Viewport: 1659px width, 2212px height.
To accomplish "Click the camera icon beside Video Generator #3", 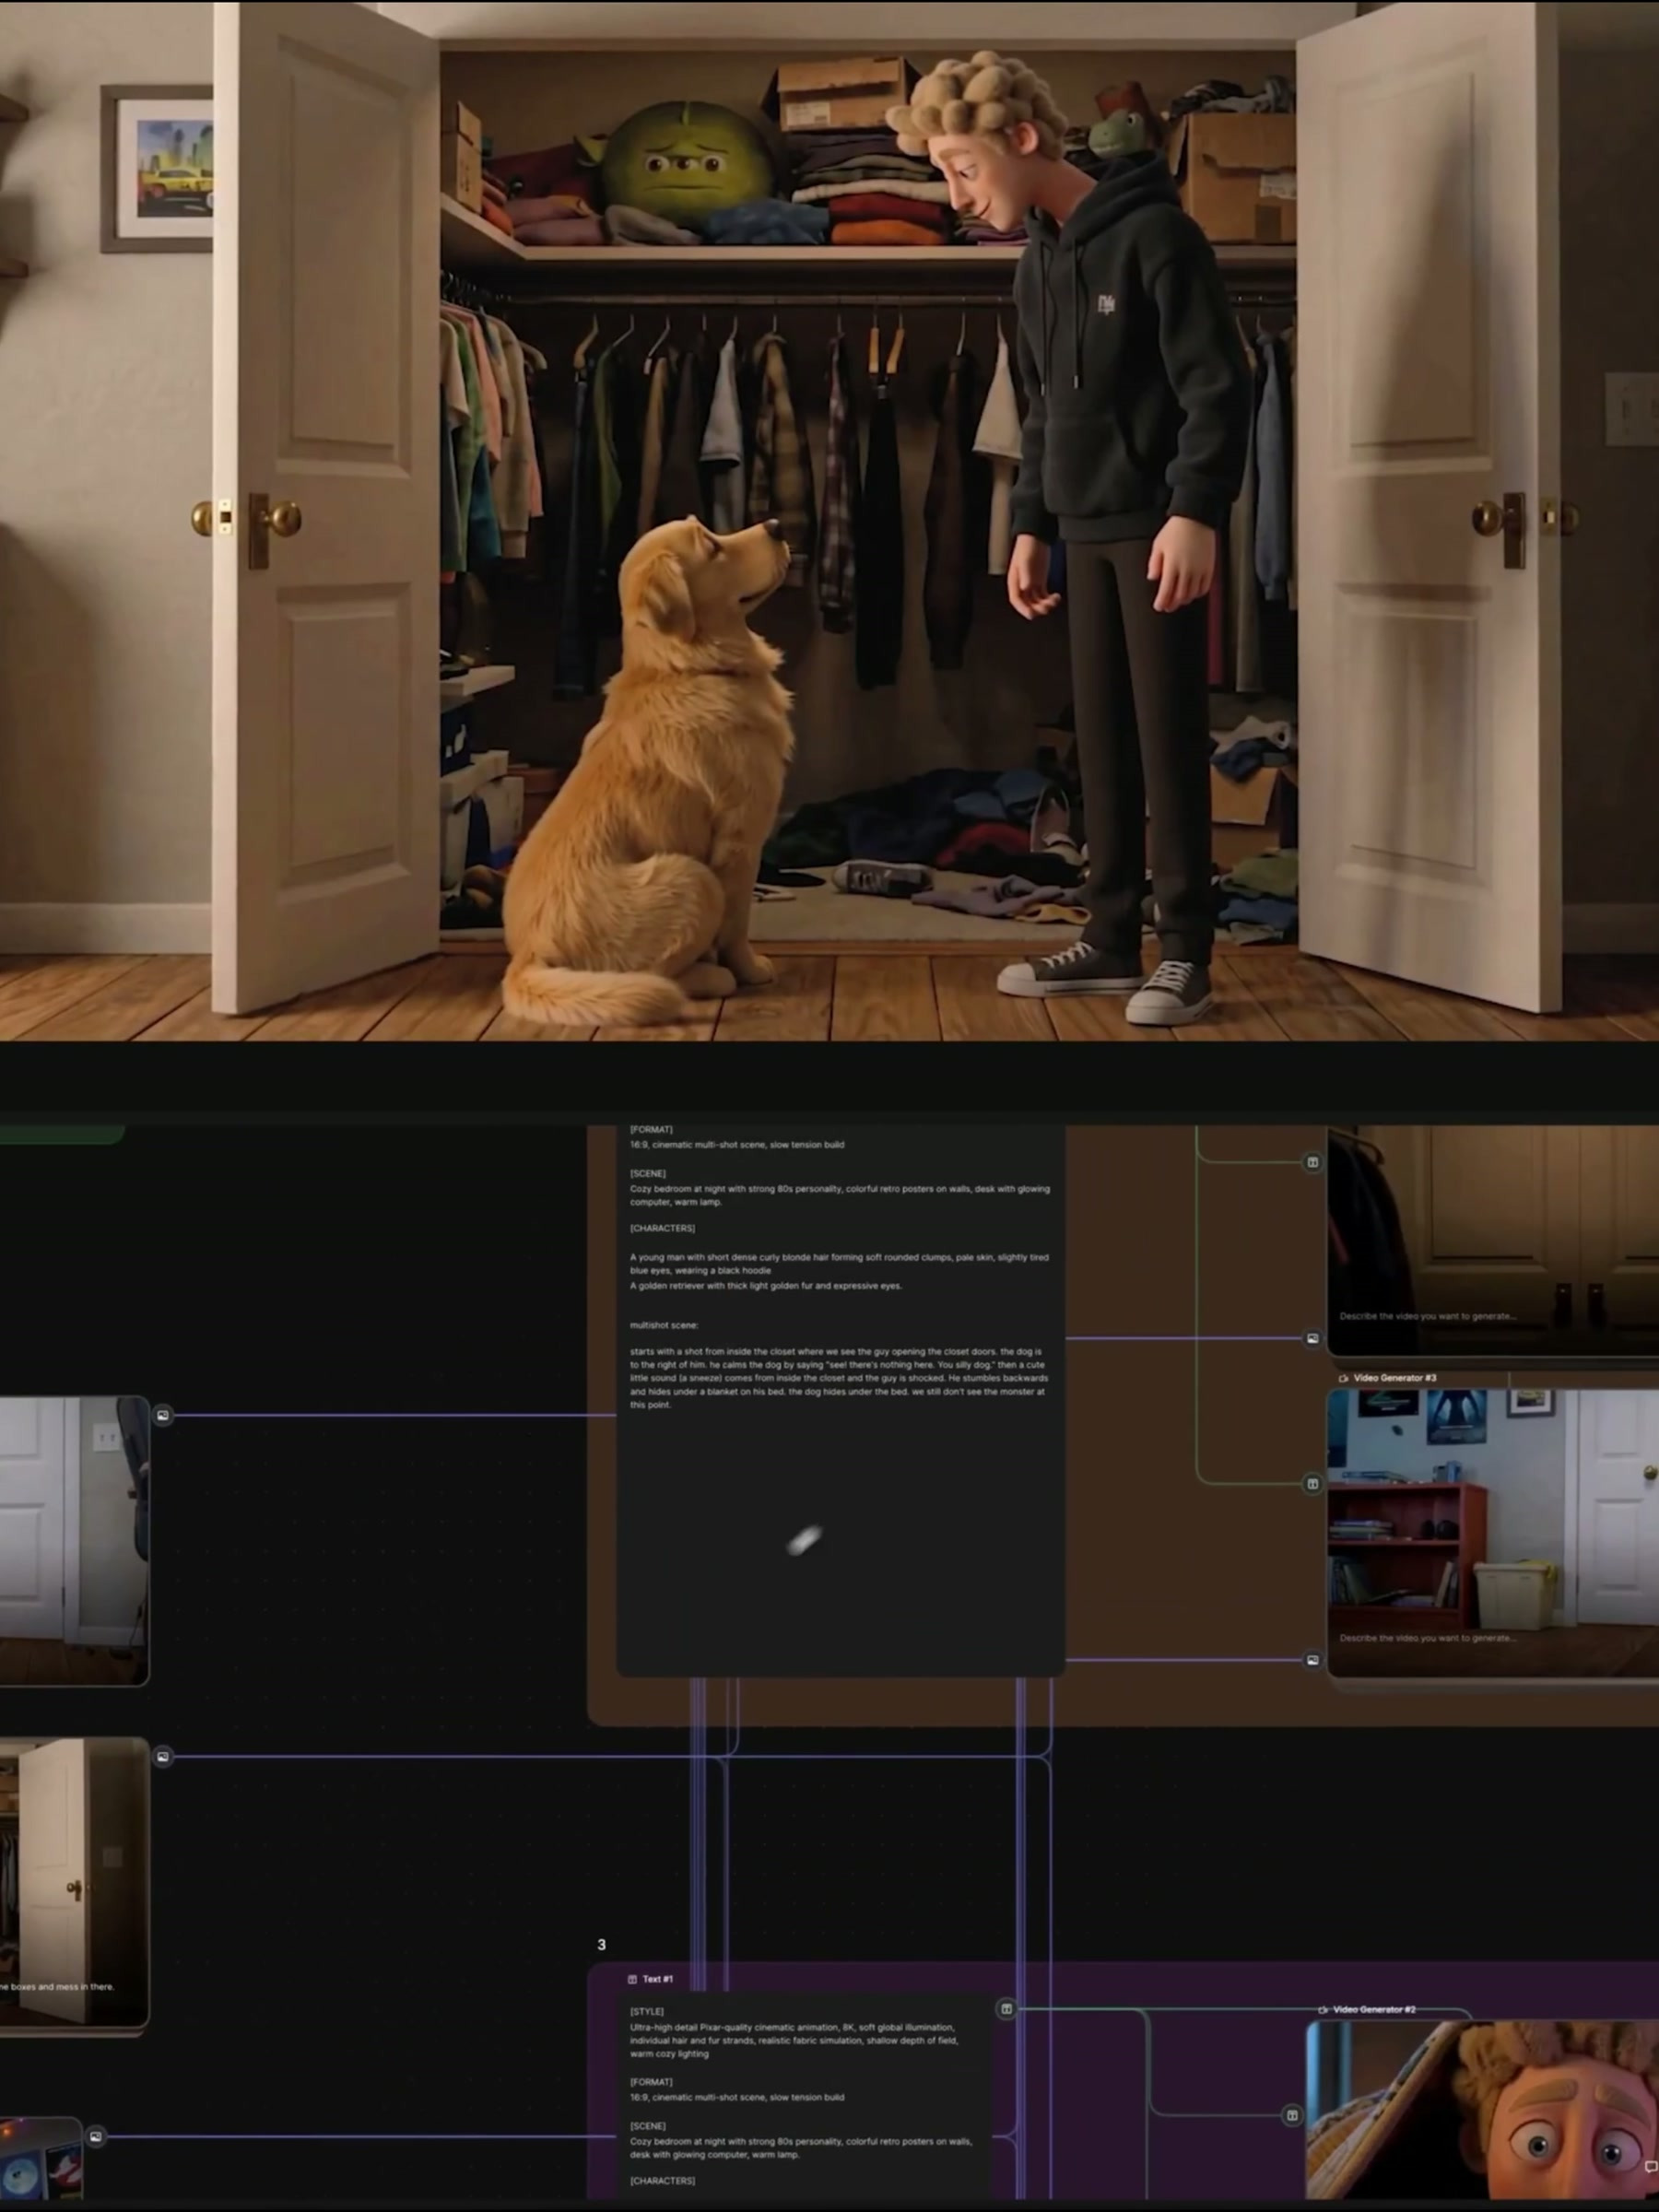I will tap(1343, 1378).
